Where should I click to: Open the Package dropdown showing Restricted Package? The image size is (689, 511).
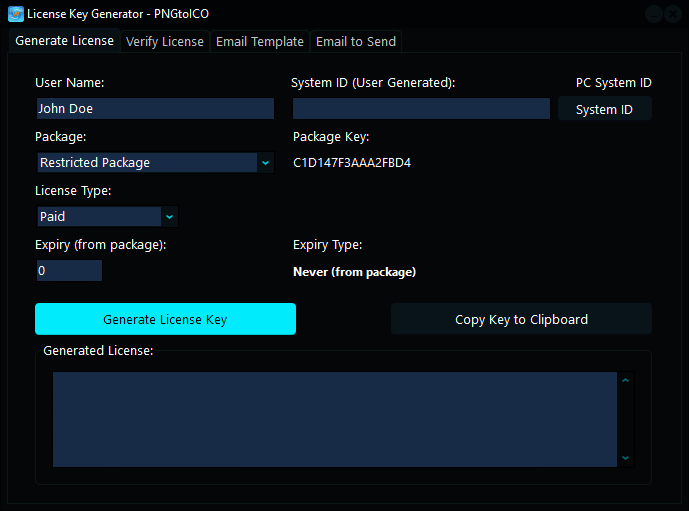(156, 163)
